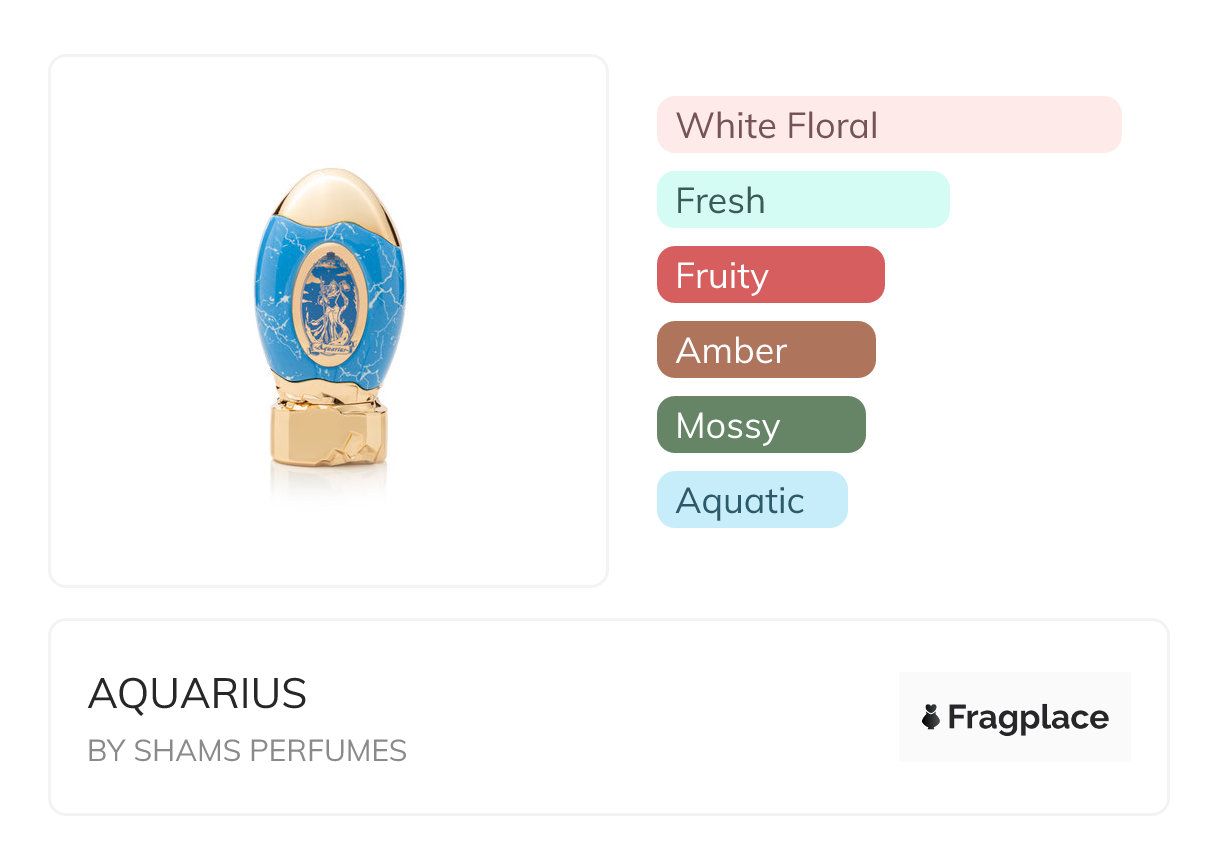Click the AQUARIUS perfume title
Screen dimensions: 1218x864
click(x=197, y=694)
